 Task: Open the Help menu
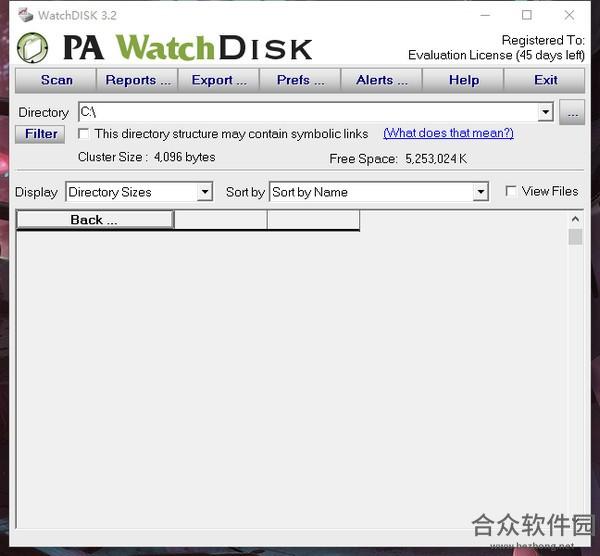(463, 80)
